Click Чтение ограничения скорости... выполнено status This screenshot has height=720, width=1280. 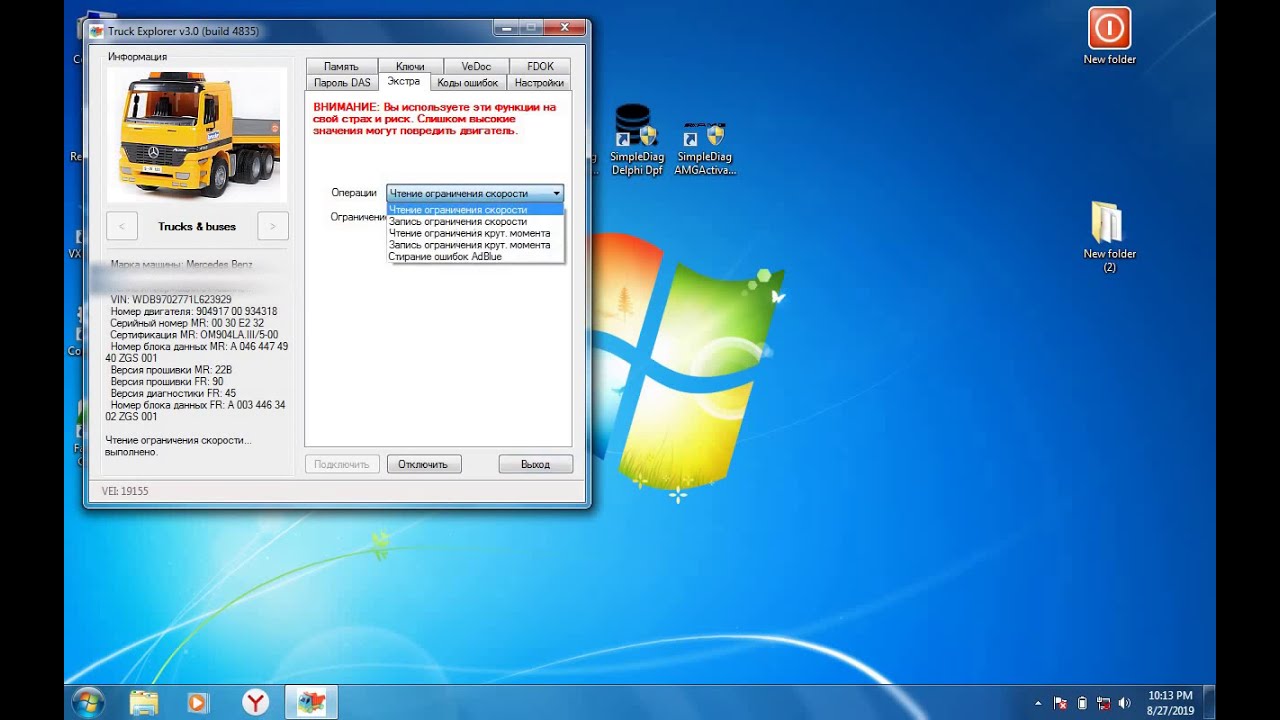178,446
